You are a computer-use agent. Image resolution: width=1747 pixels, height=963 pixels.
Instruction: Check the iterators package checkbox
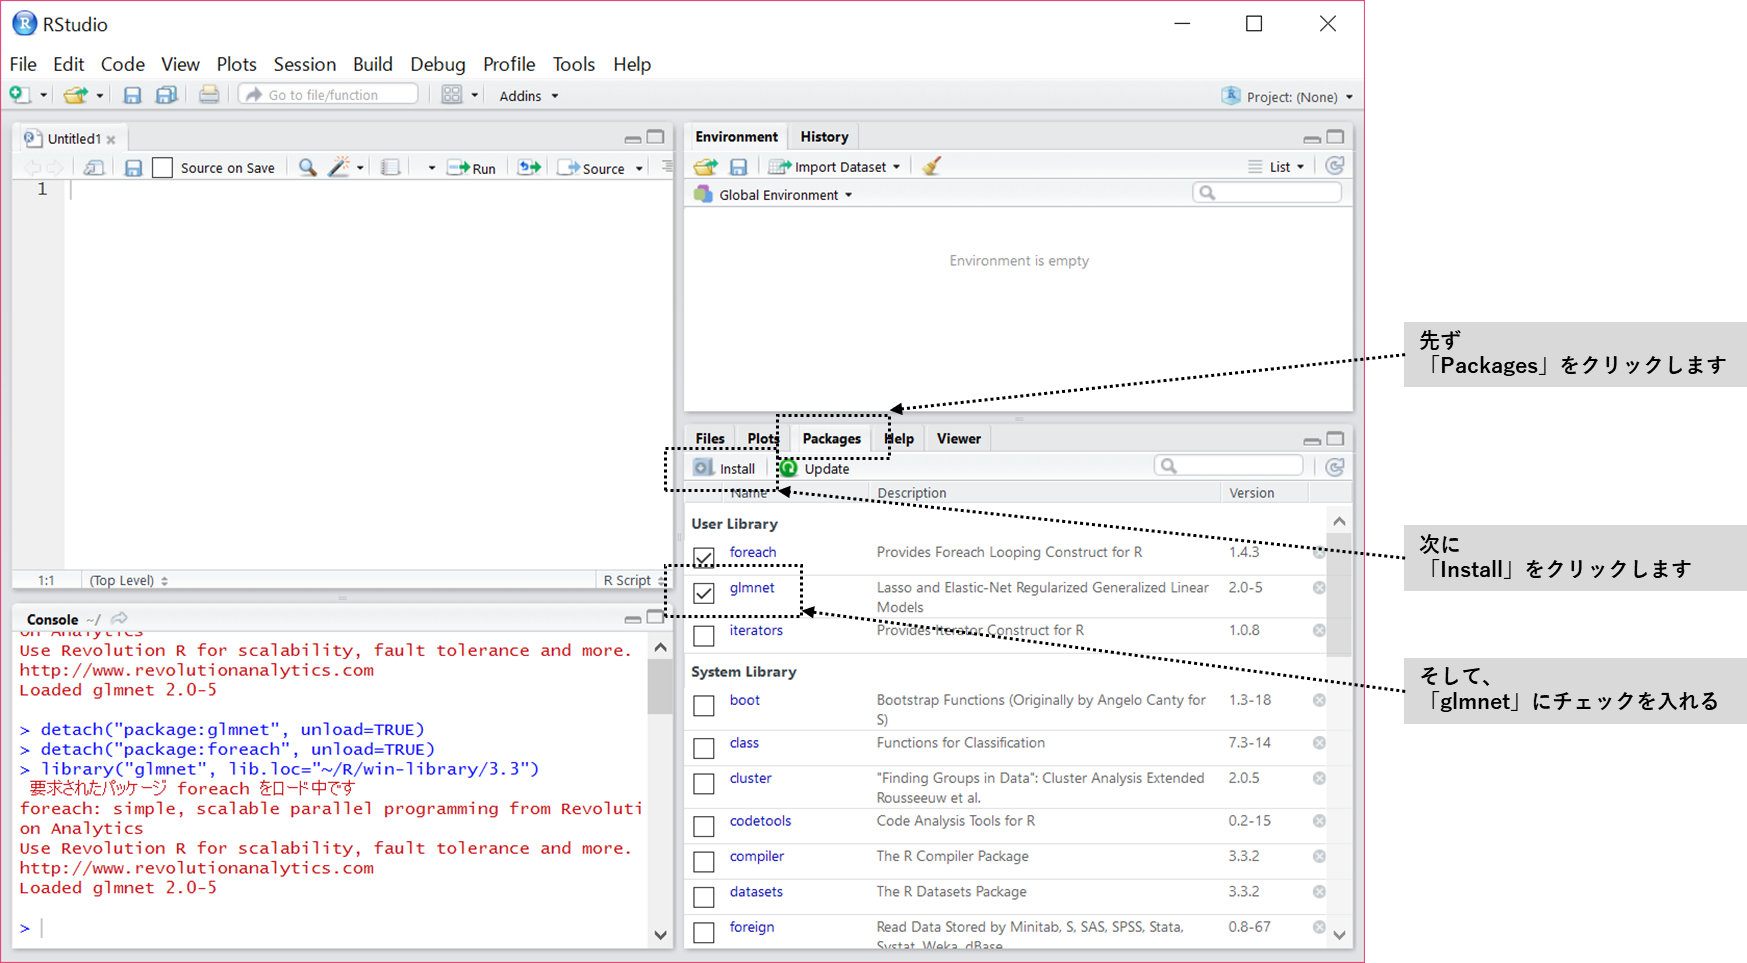pos(704,635)
